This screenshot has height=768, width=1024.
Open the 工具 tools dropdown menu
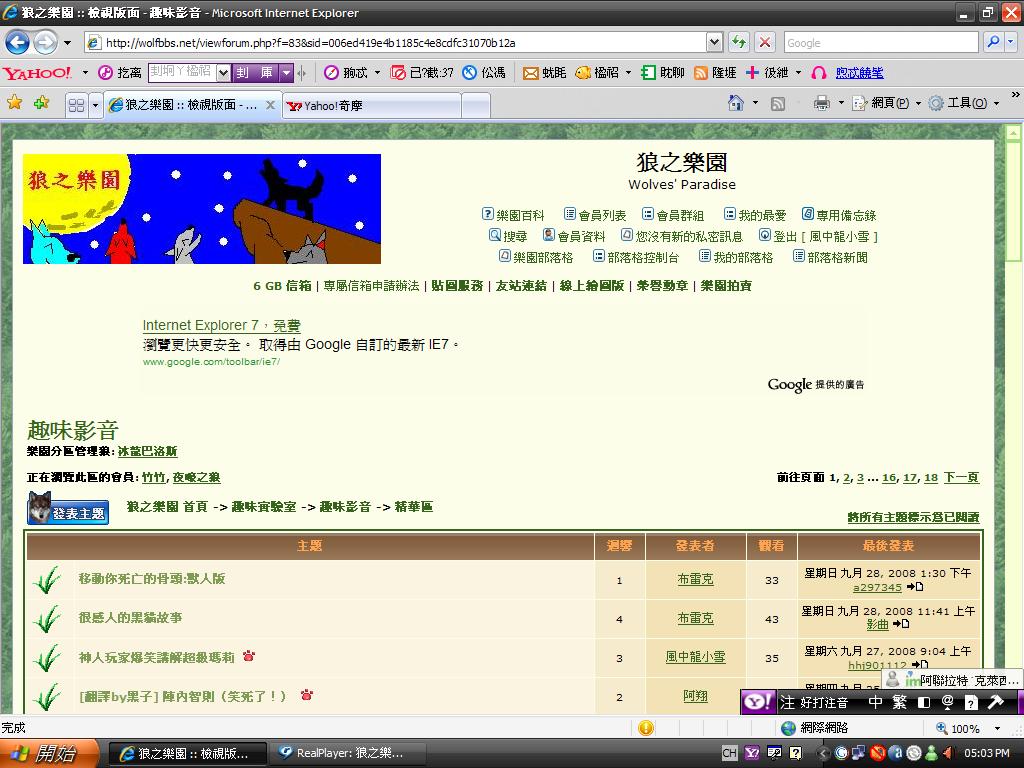pyautogui.click(x=965, y=103)
